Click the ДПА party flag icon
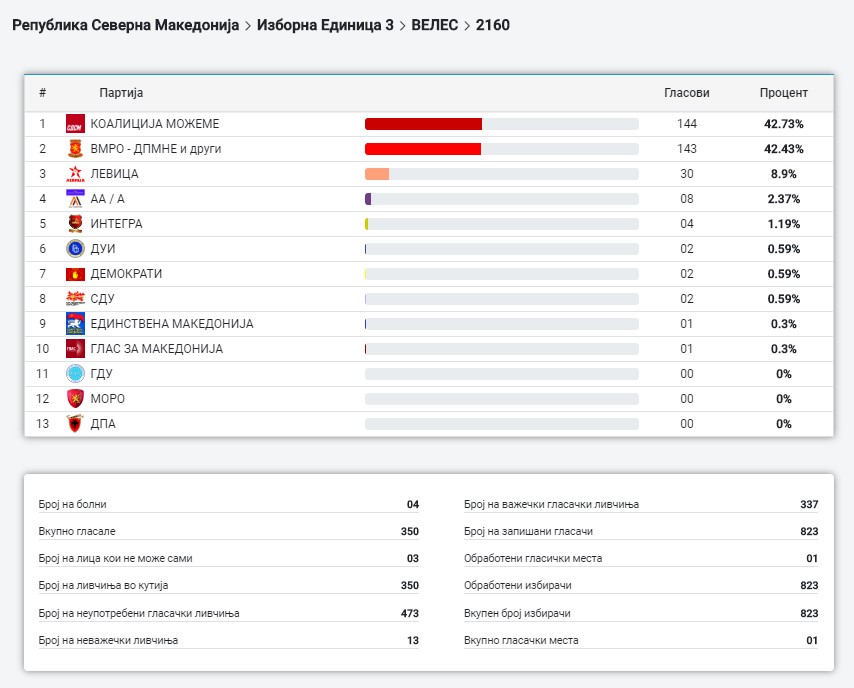The image size is (854, 688). coord(75,424)
